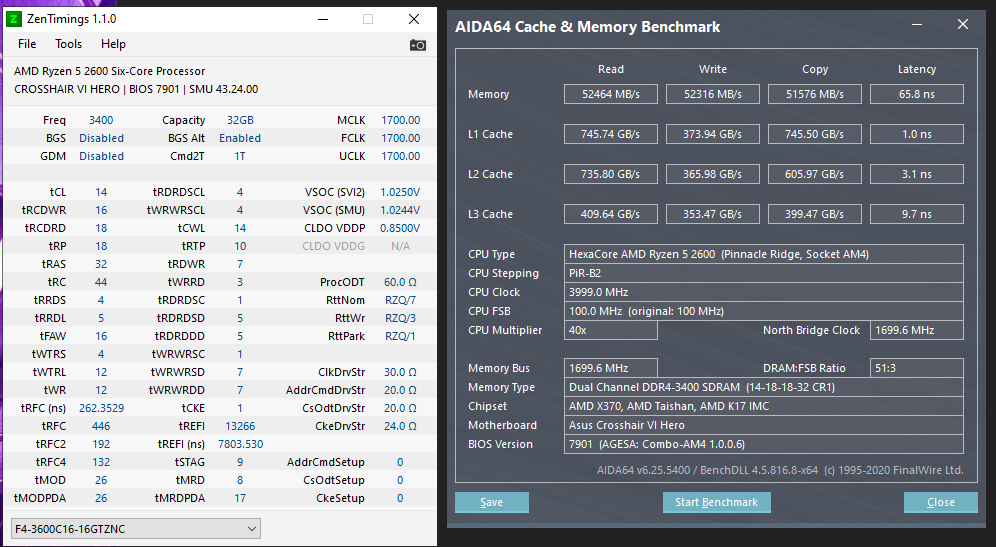This screenshot has width=996, height=547.
Task: Open the Tools menu in ZenTimings
Action: (x=69, y=44)
